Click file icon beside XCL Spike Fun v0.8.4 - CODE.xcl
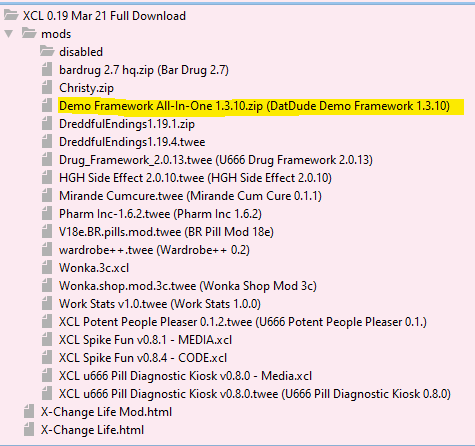This screenshot has height=446, width=475. (47, 358)
